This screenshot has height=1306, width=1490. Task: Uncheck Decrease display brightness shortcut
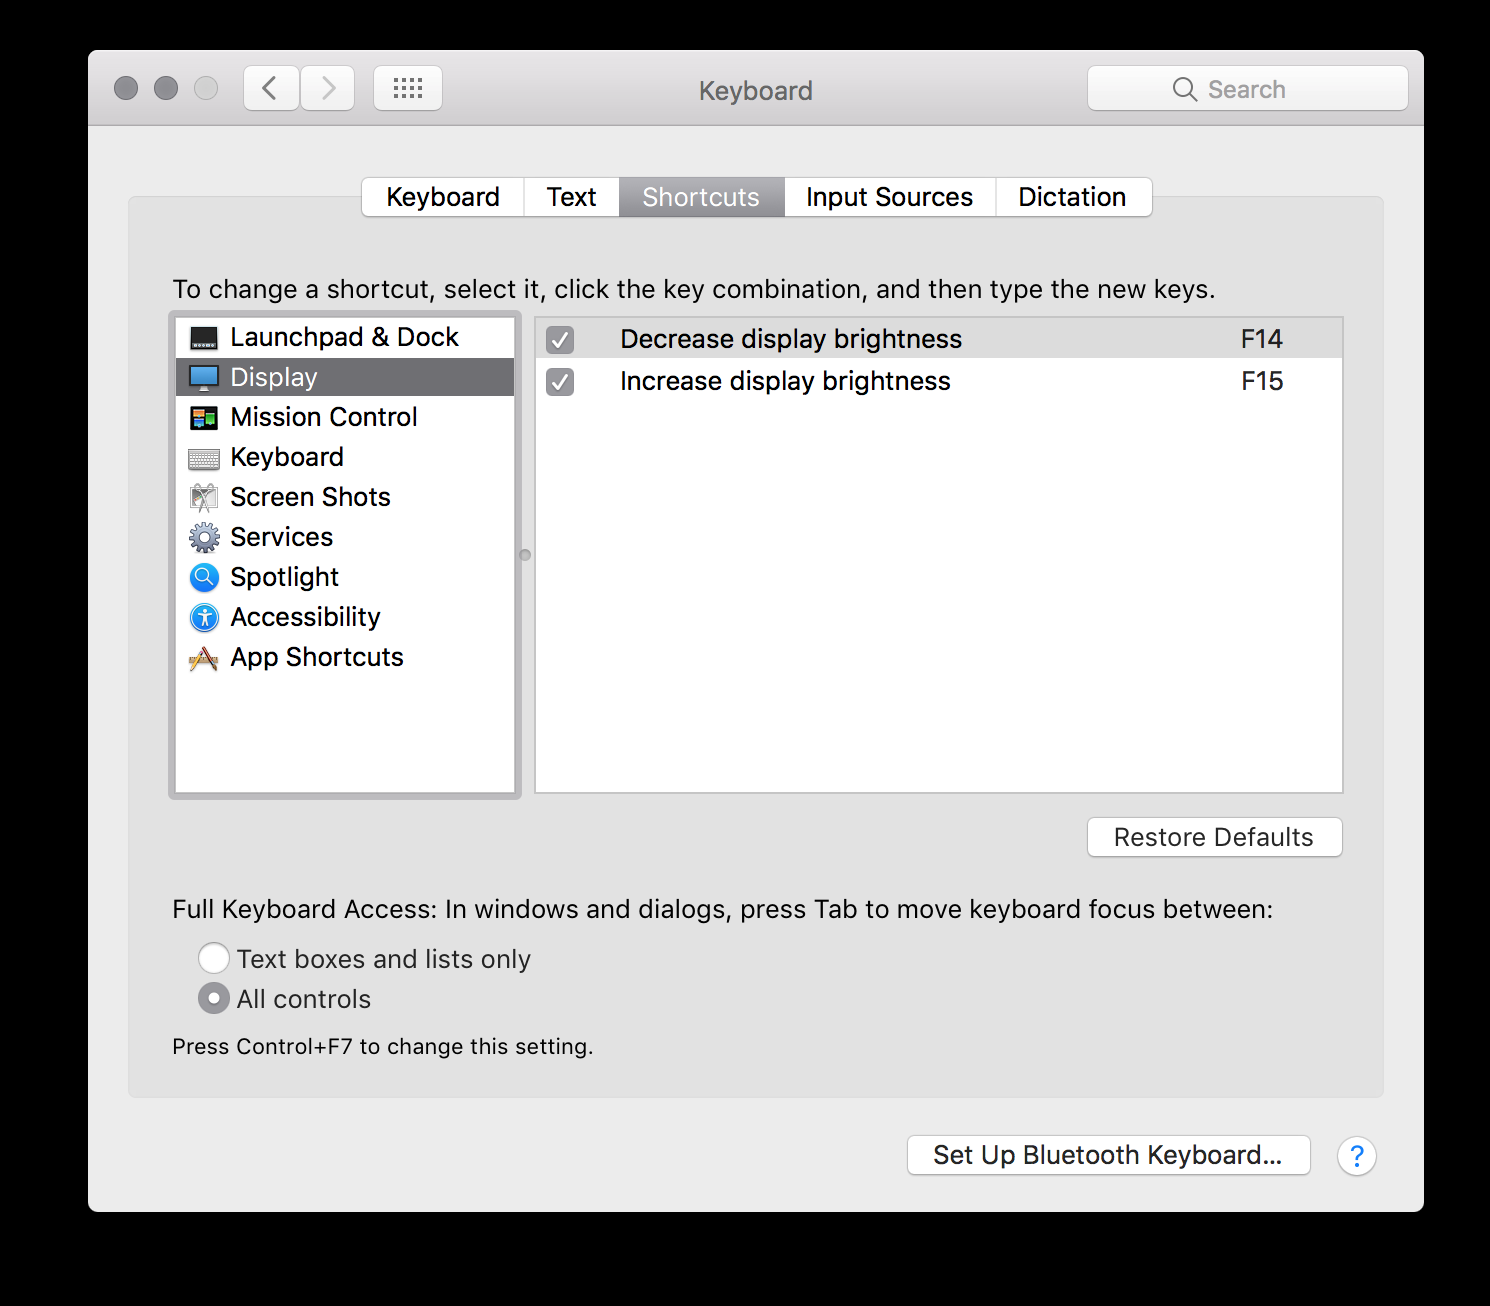[559, 340]
